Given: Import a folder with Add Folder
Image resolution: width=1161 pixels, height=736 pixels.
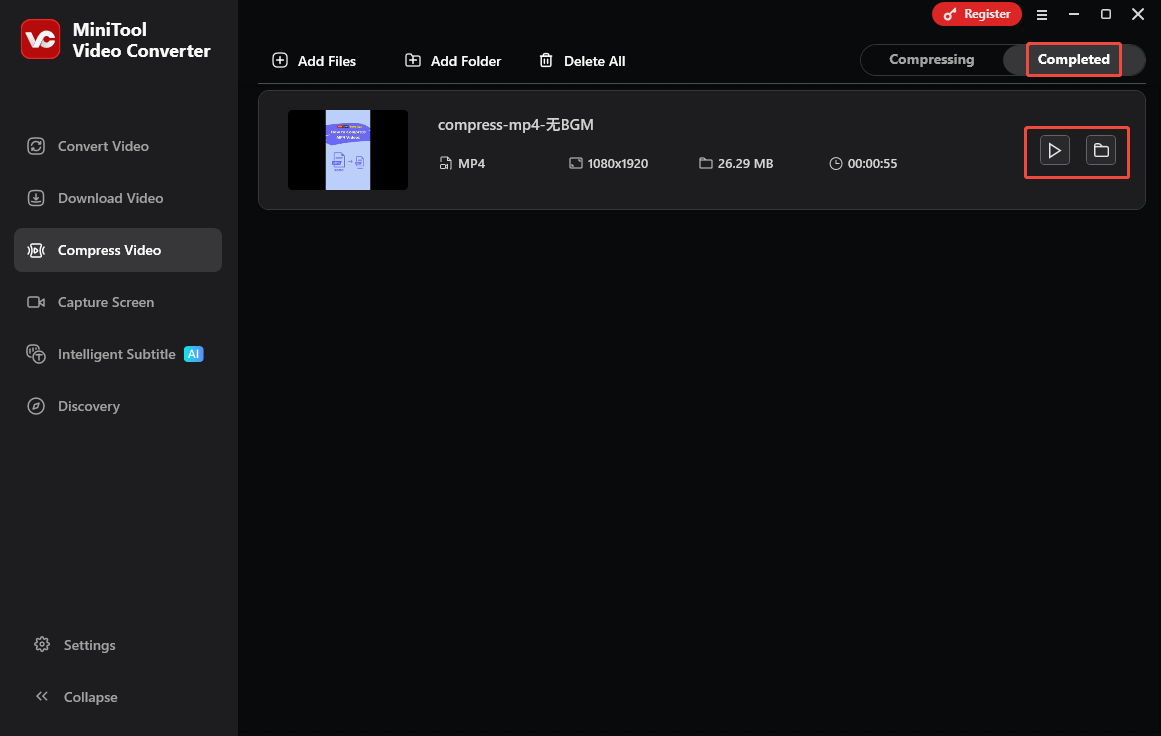Looking at the screenshot, I should point(452,61).
